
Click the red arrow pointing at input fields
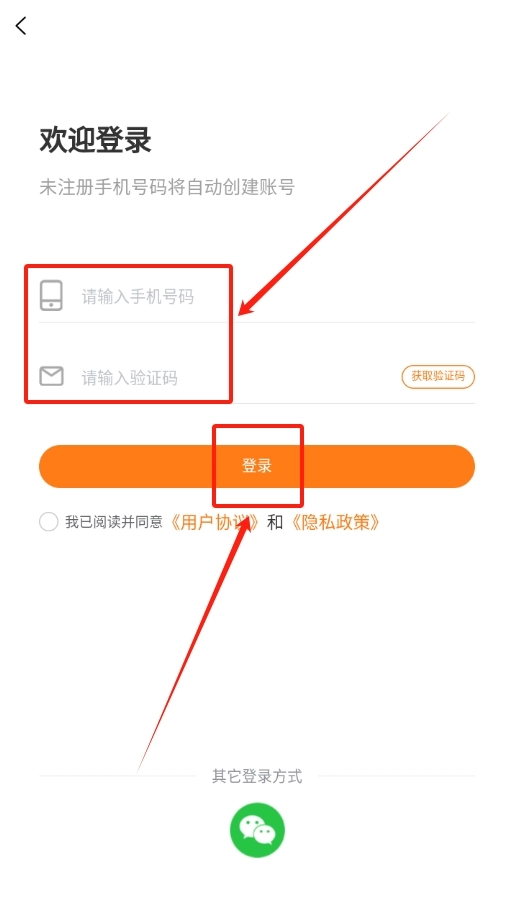344,214
